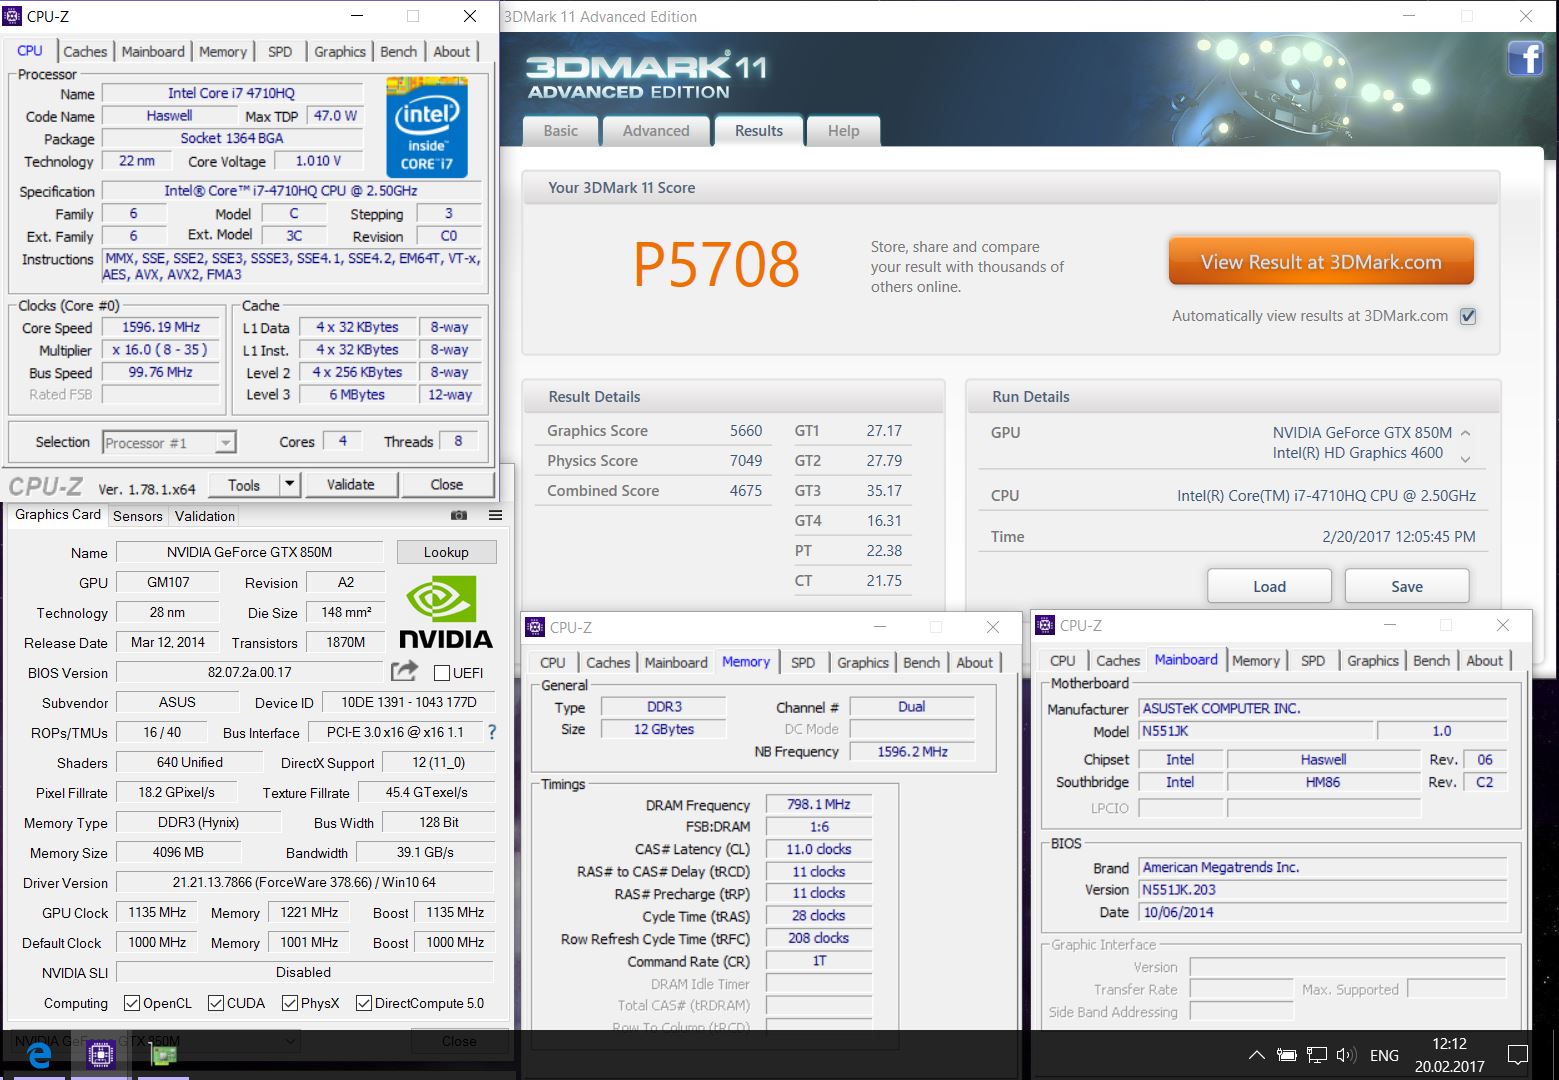Open the Action Center notifications icon
Viewport: 1559px width, 1080px height.
(x=1517, y=1055)
